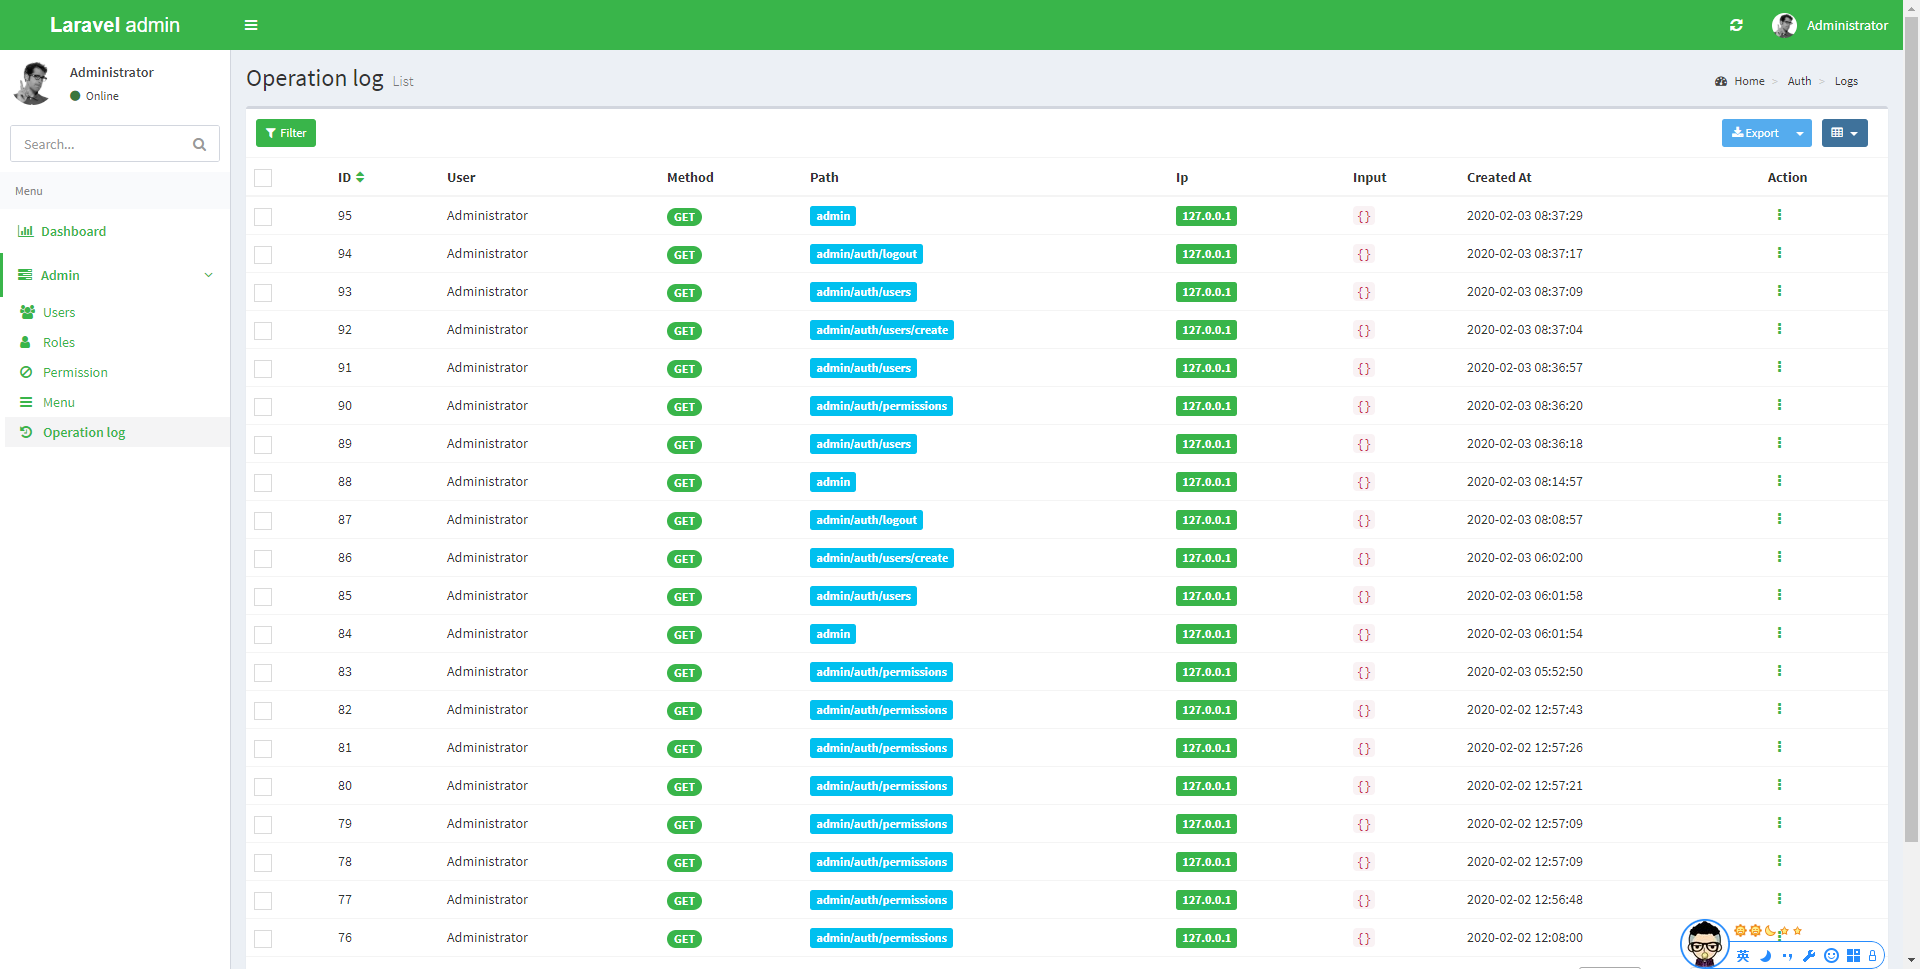The image size is (1920, 969).
Task: Open action menu for log ID 95
Action: 1779,215
